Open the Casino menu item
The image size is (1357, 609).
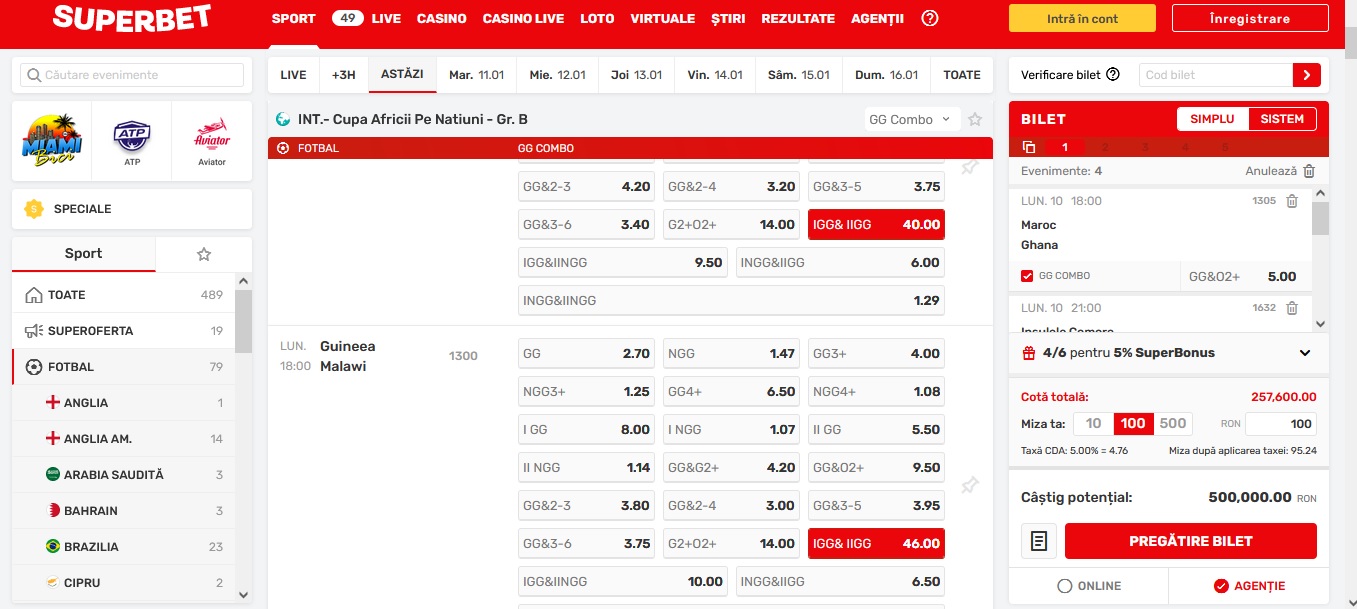point(442,18)
